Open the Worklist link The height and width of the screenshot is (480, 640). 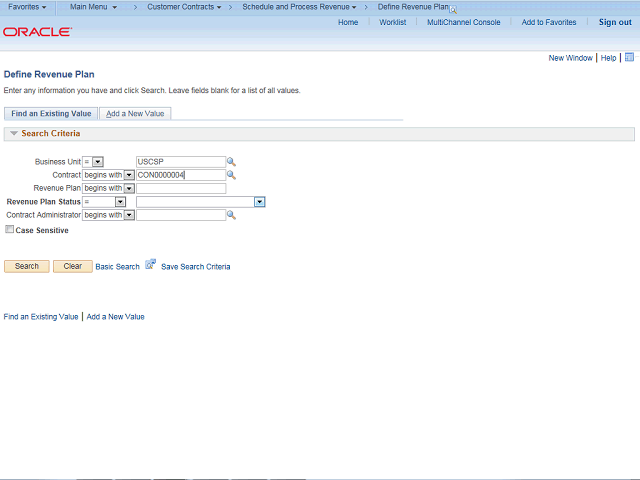pyautogui.click(x=393, y=22)
